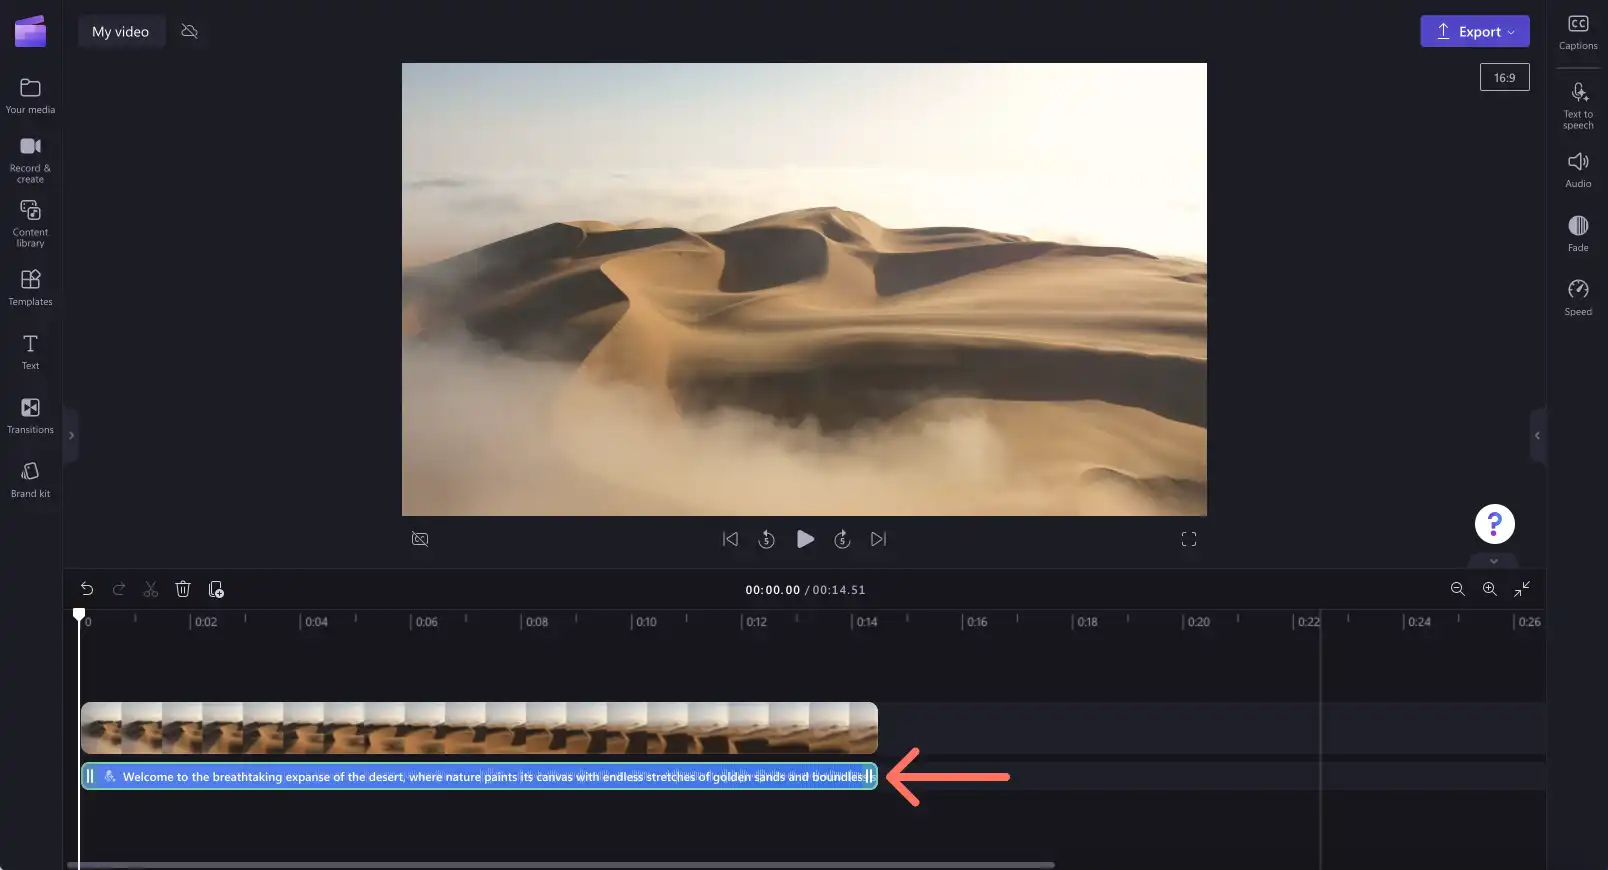Select the desert video clip thumbnail
The width and height of the screenshot is (1608, 870).
tap(479, 728)
